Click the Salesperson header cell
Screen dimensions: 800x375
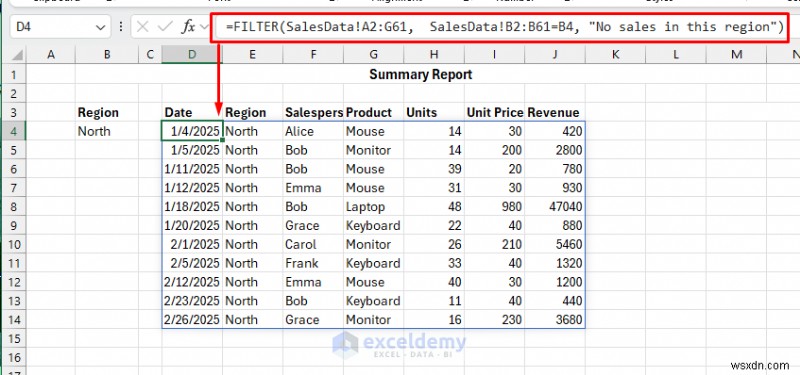313,112
